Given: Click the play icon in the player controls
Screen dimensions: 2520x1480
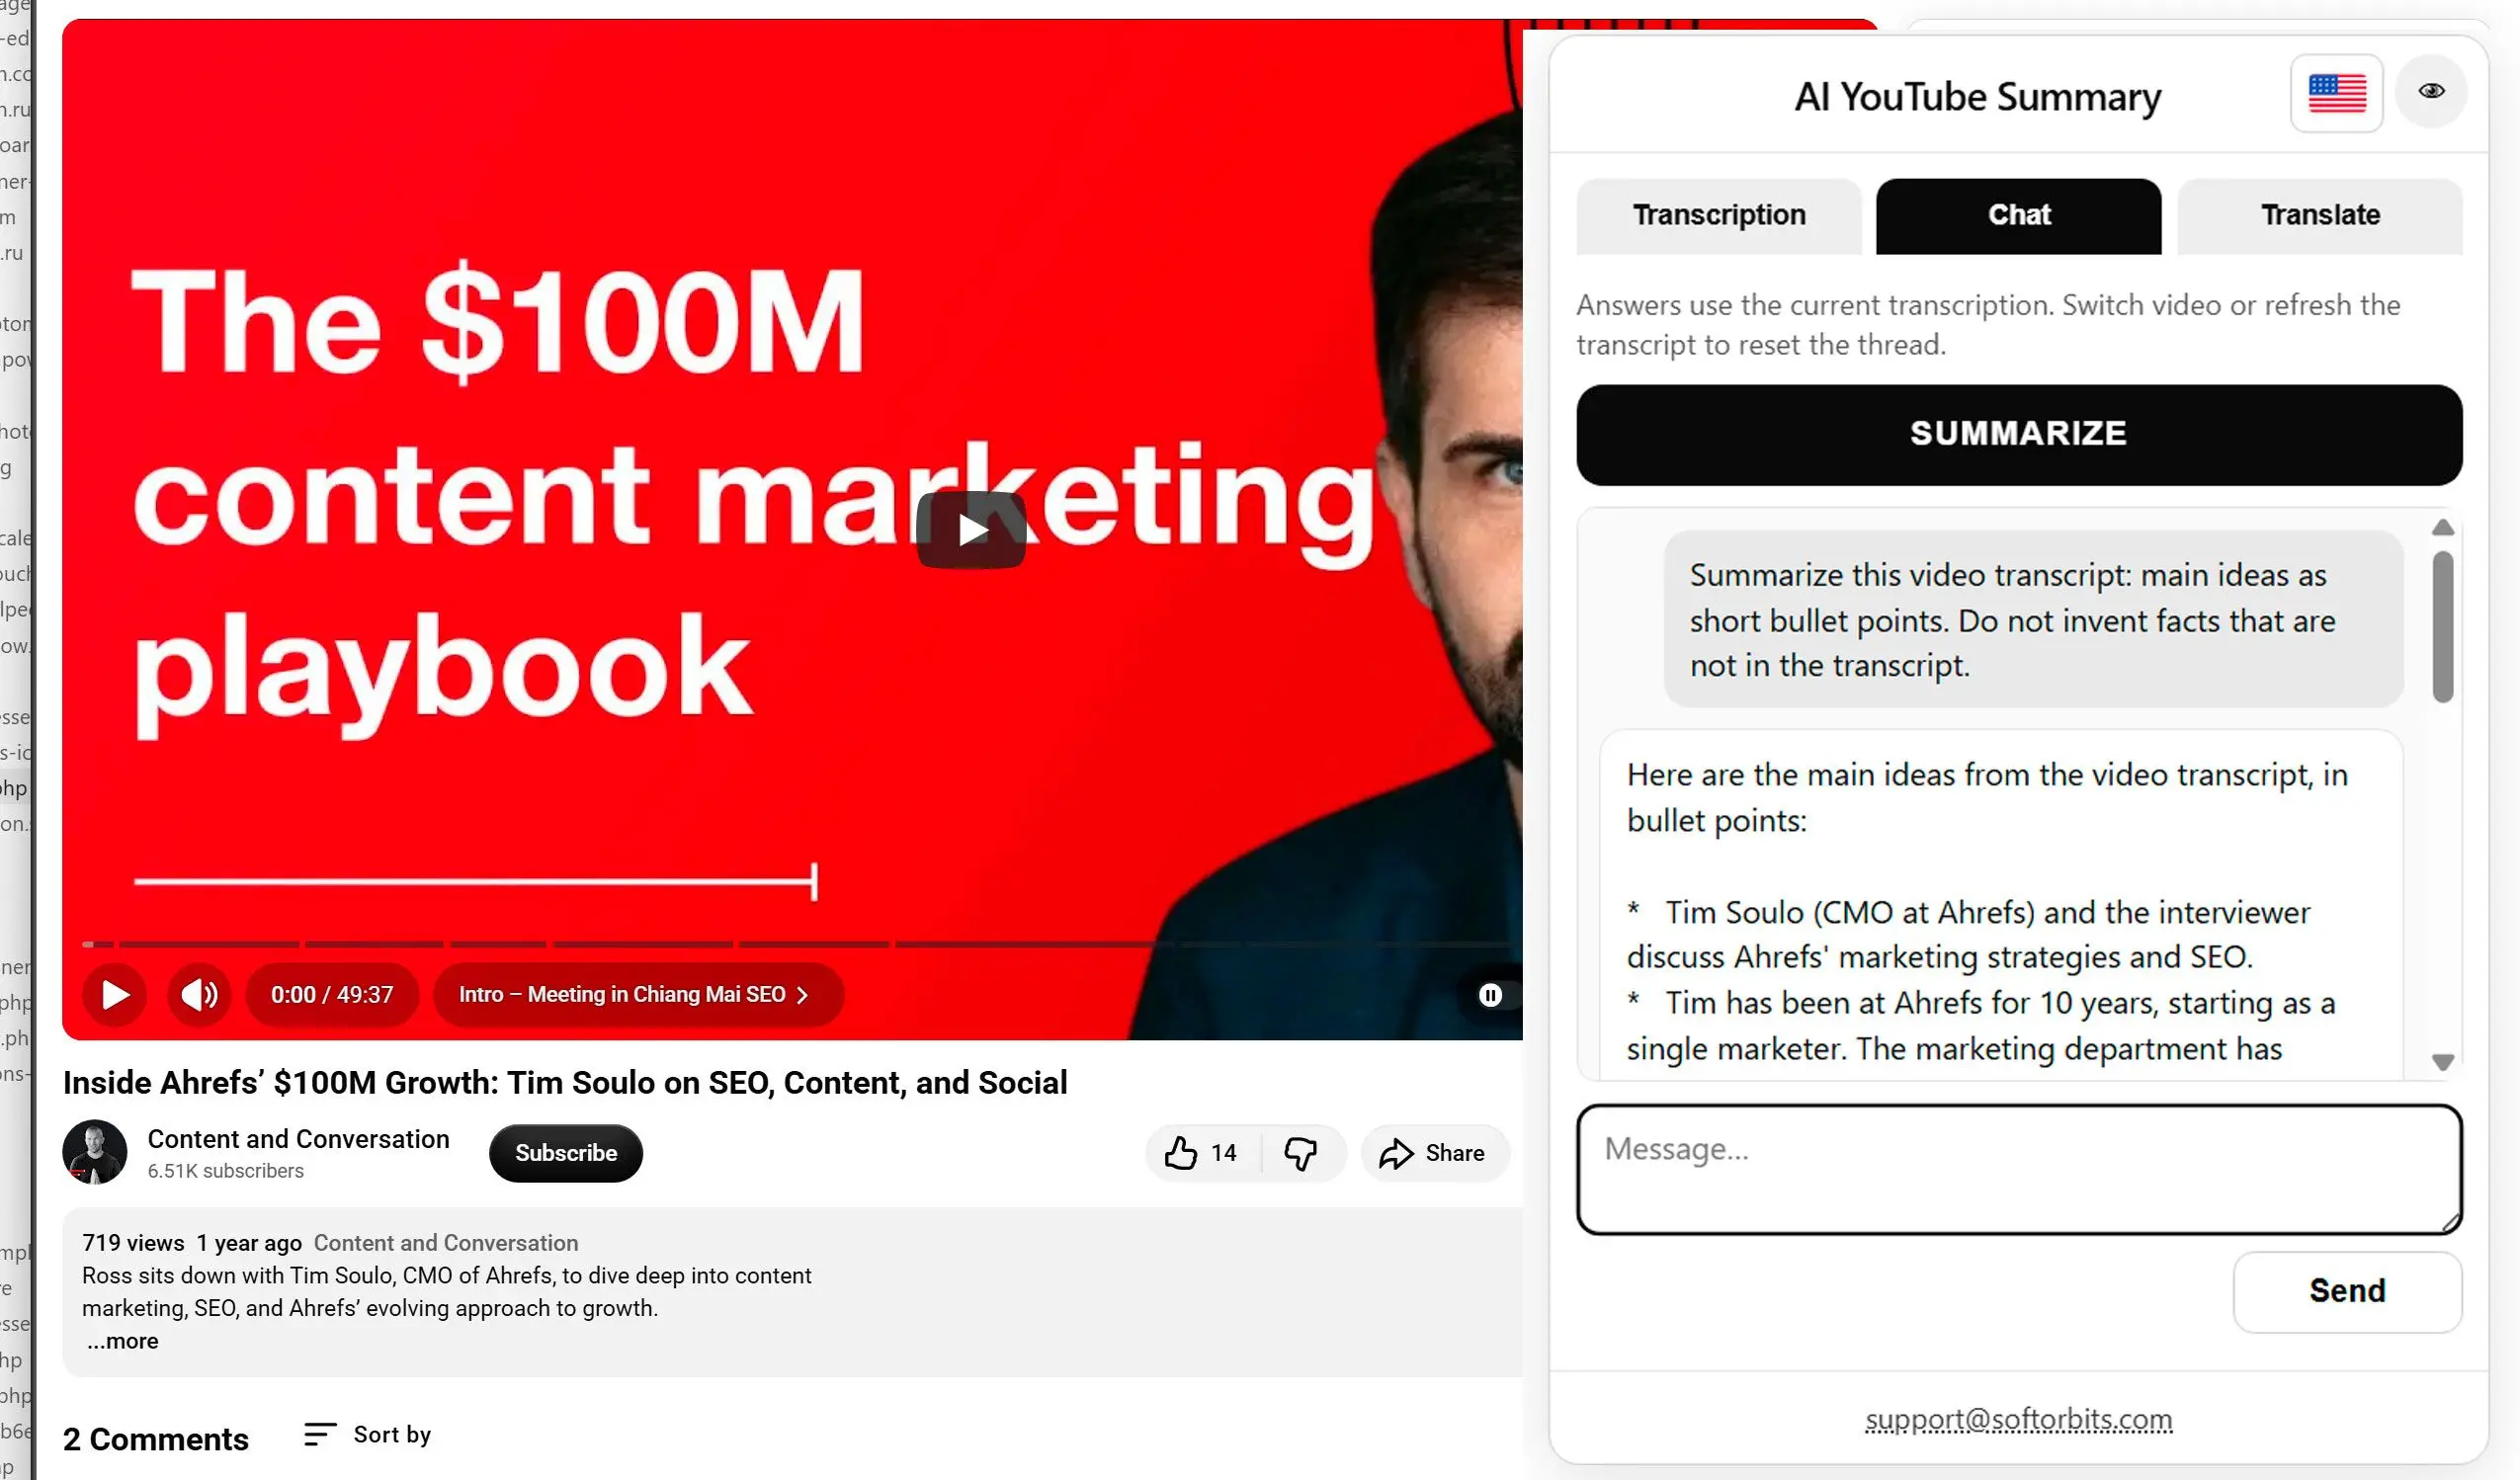Looking at the screenshot, I should [x=114, y=994].
